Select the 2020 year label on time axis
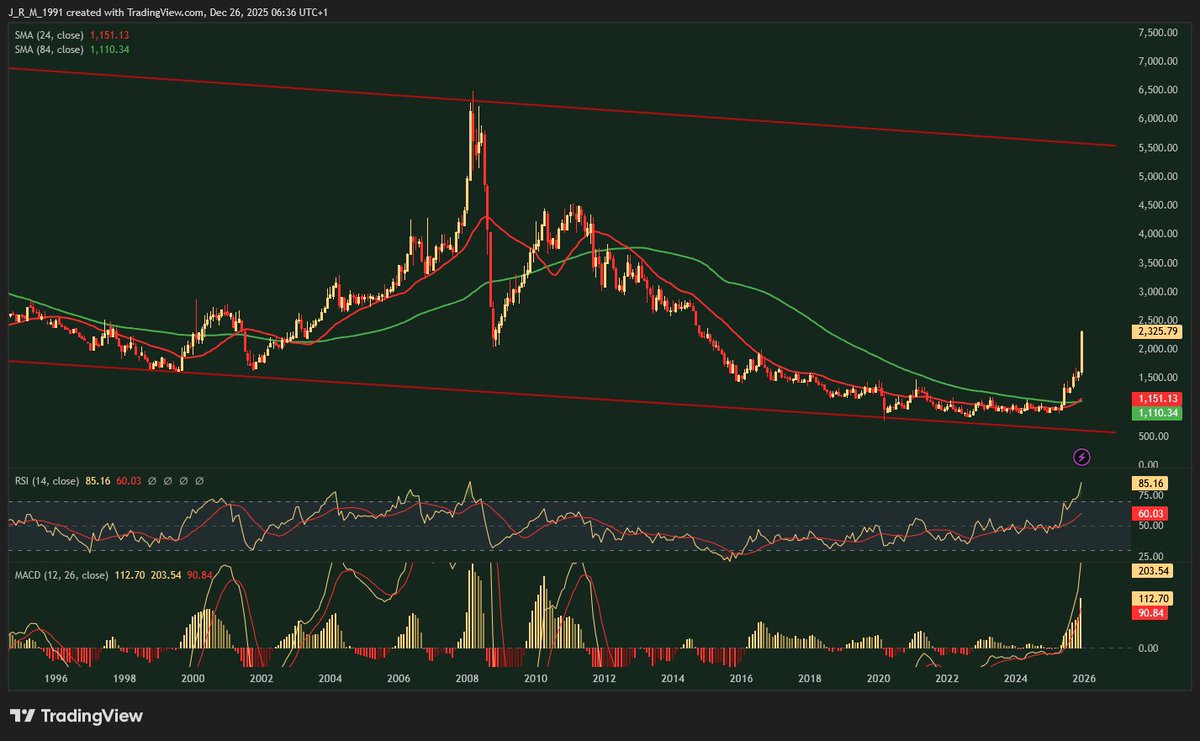The width and height of the screenshot is (1200, 741). [878, 678]
